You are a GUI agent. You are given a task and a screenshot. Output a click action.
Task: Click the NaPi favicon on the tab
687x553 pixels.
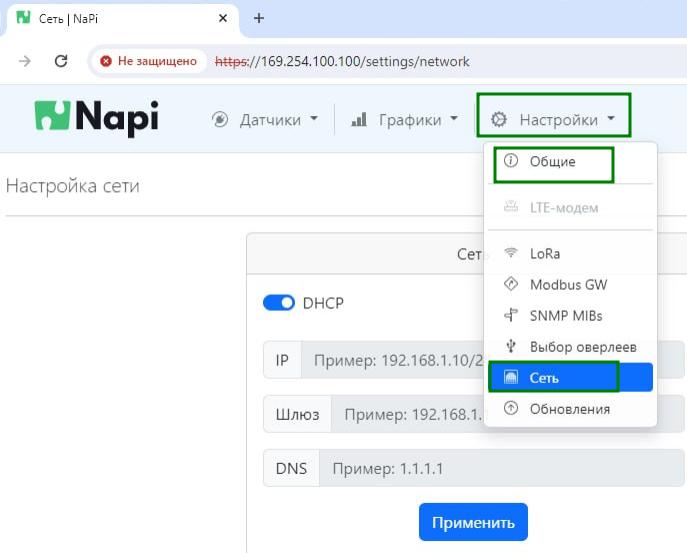[x=23, y=18]
